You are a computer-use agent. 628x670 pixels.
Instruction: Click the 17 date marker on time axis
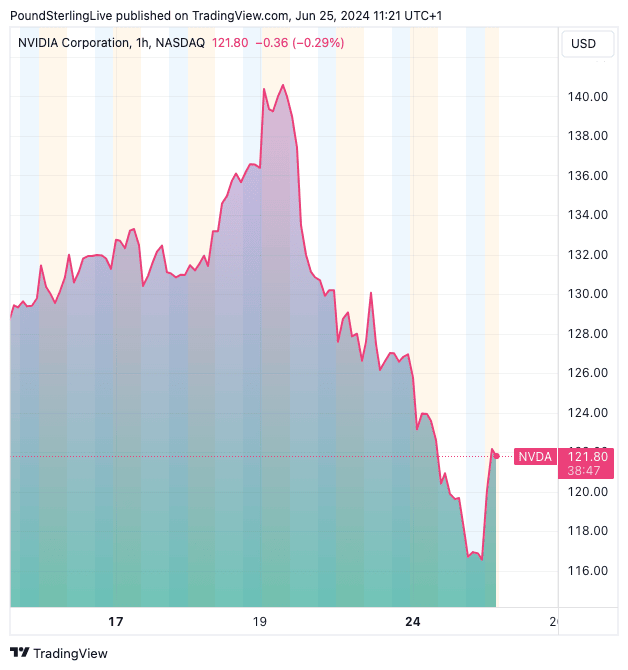[x=116, y=622]
